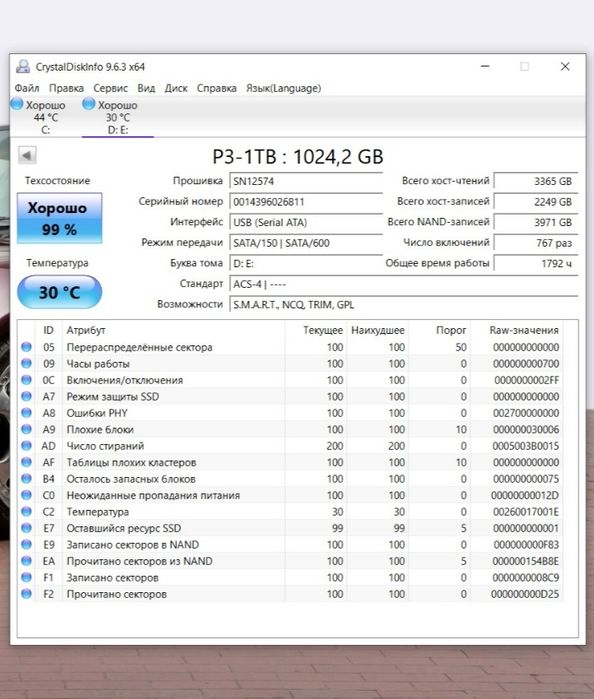Click status orb for attribute A7
The height and width of the screenshot is (699, 594).
(26, 396)
